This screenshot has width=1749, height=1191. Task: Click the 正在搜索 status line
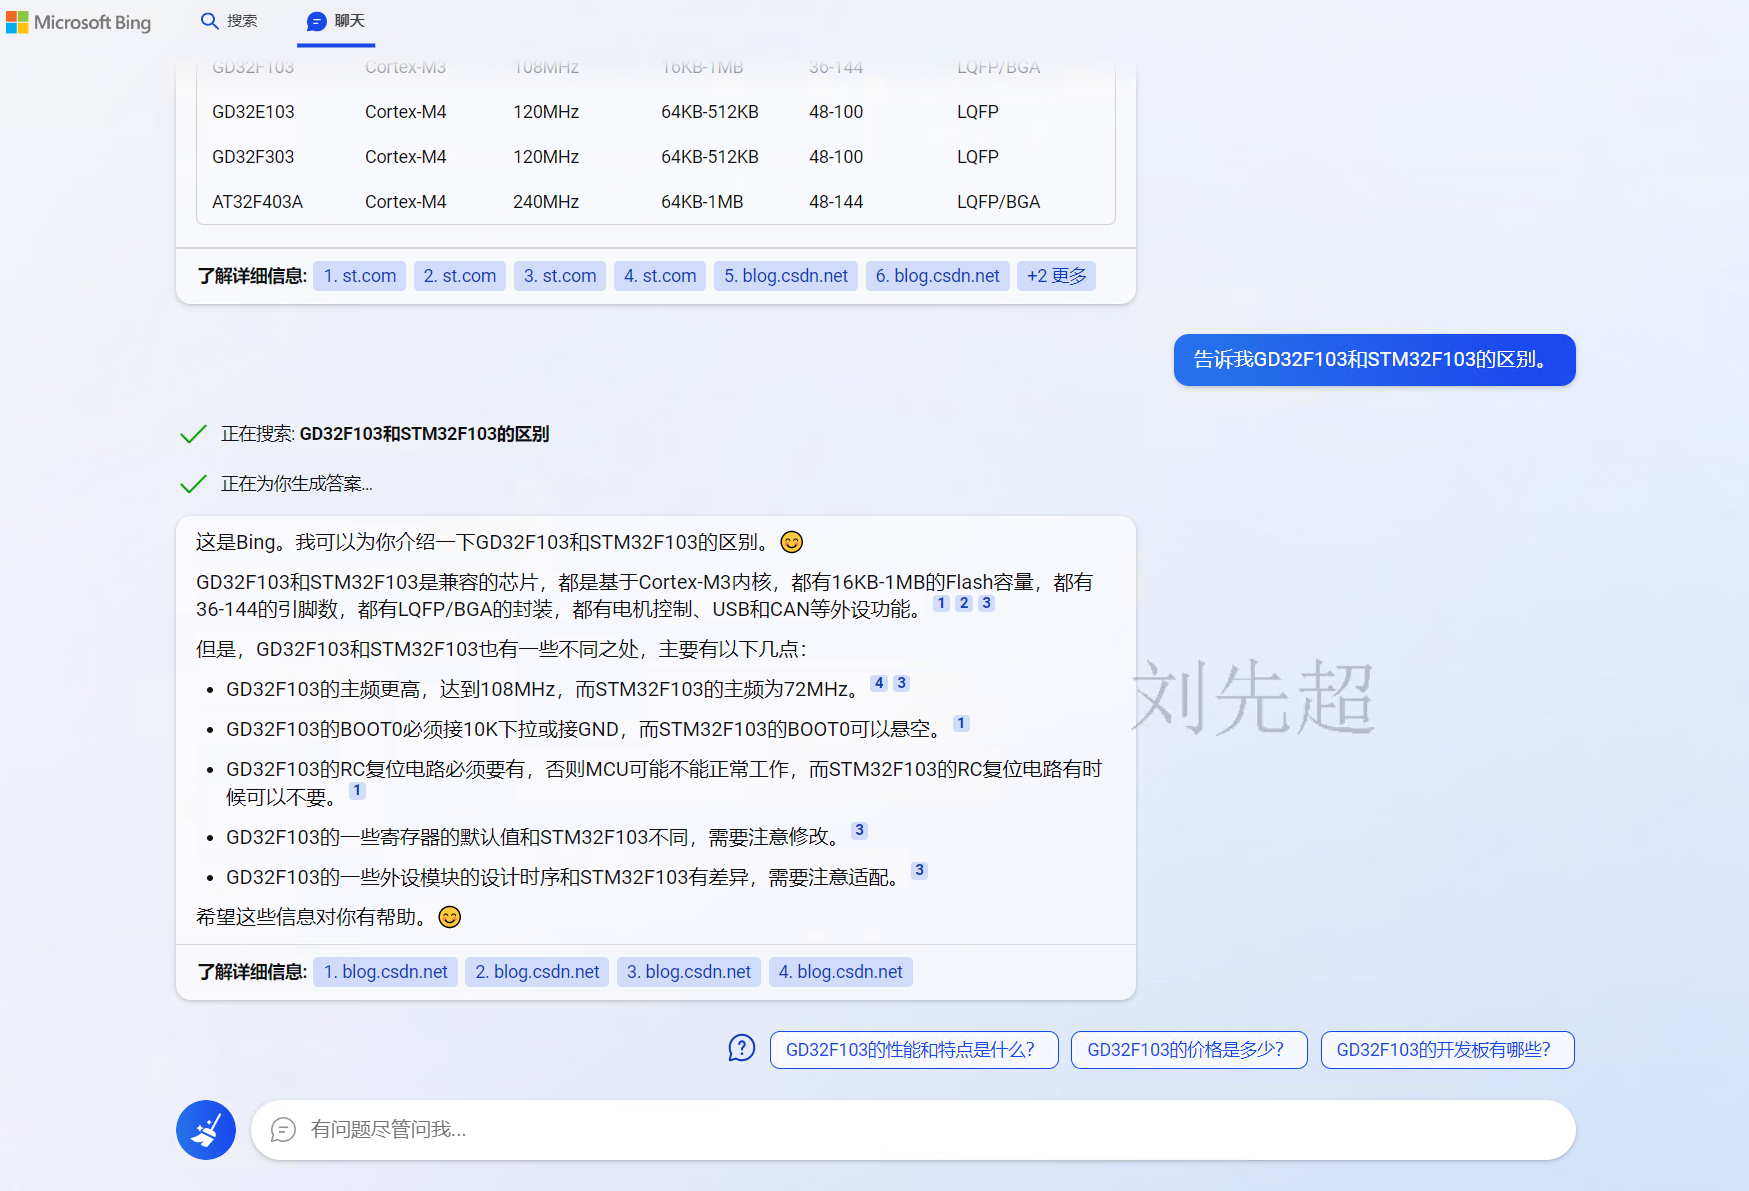(365, 434)
